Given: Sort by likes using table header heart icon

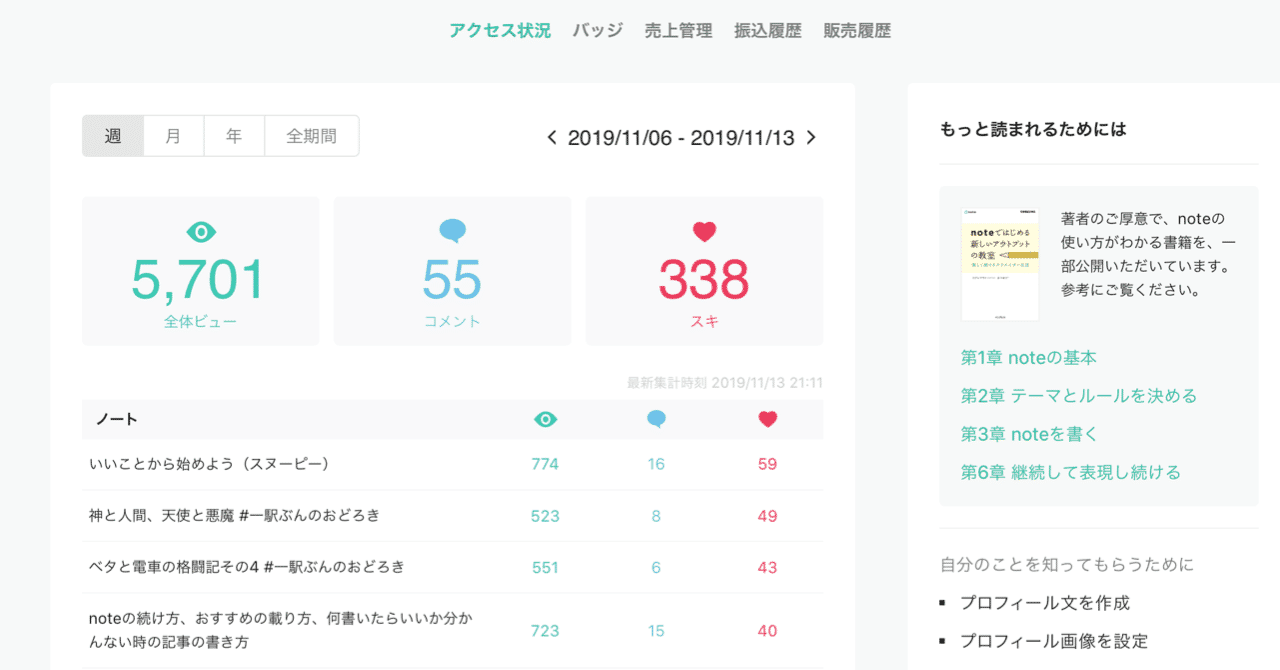Looking at the screenshot, I should click(768, 420).
